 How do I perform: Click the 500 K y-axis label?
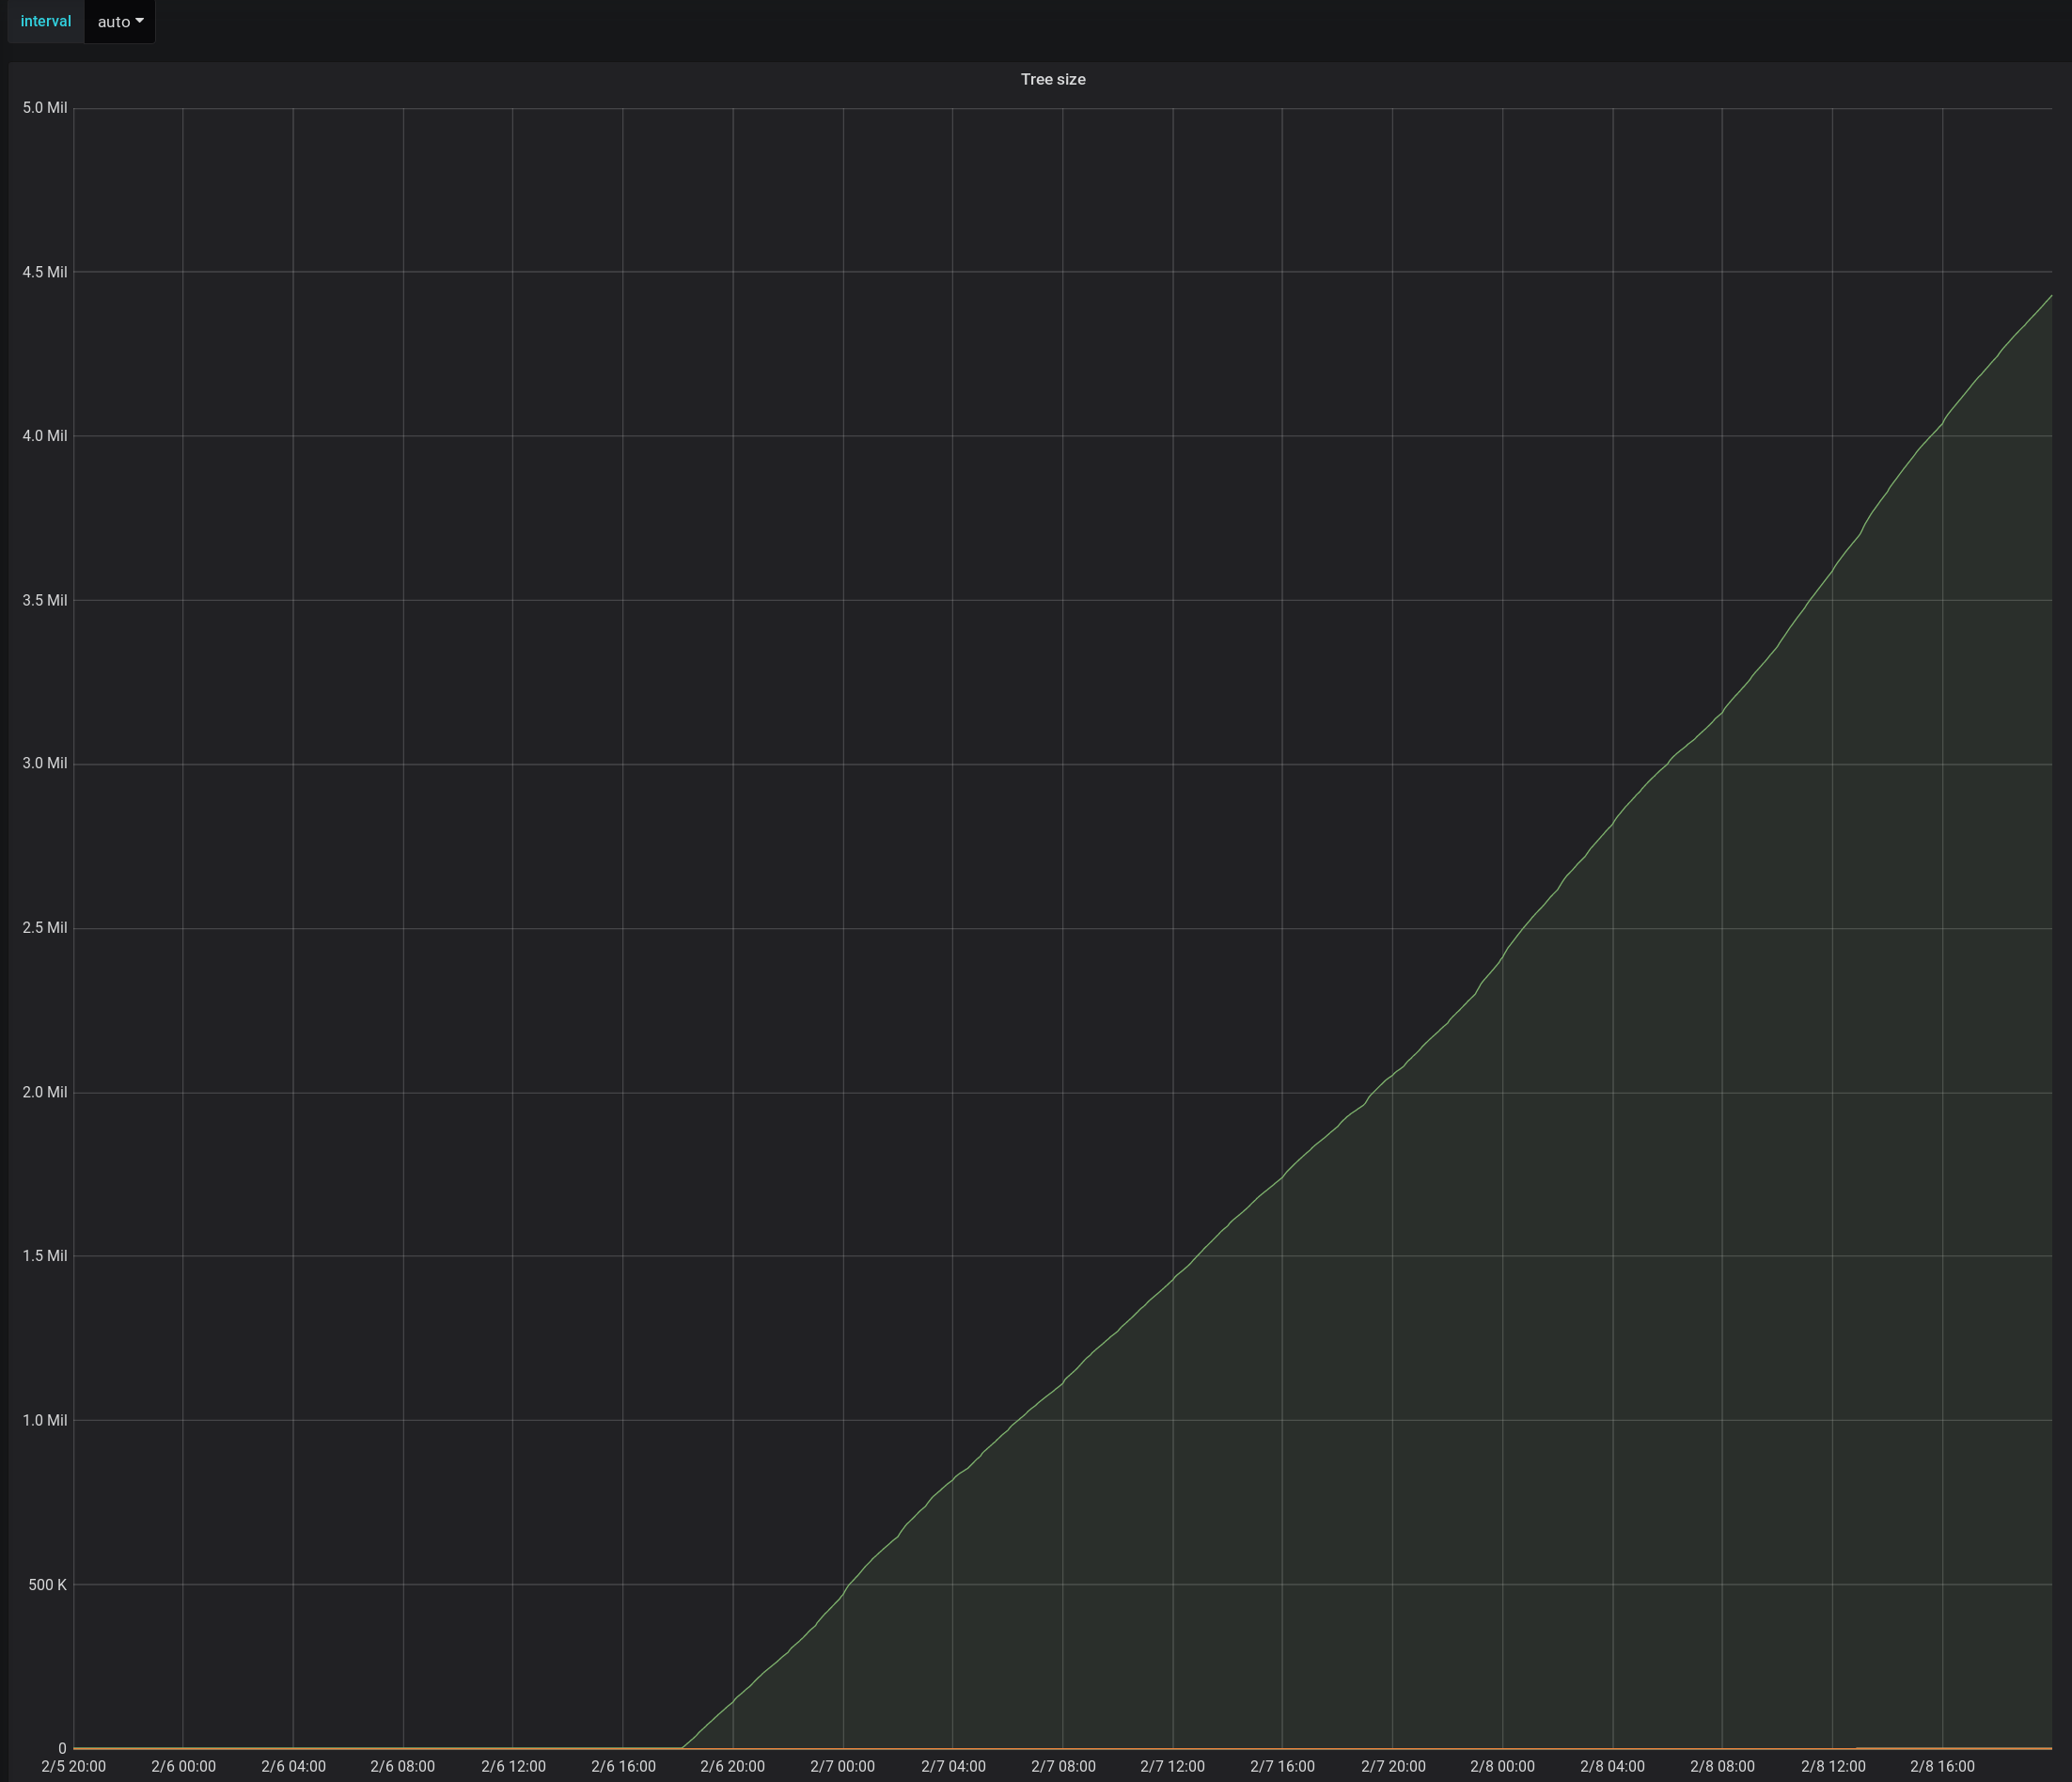pyautogui.click(x=47, y=1585)
